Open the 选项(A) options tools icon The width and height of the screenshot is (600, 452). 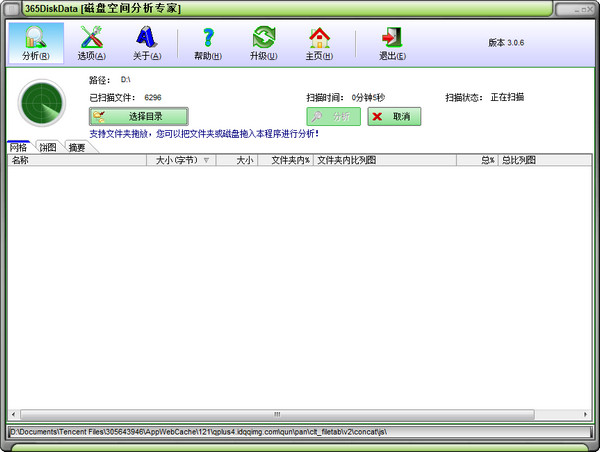91,43
